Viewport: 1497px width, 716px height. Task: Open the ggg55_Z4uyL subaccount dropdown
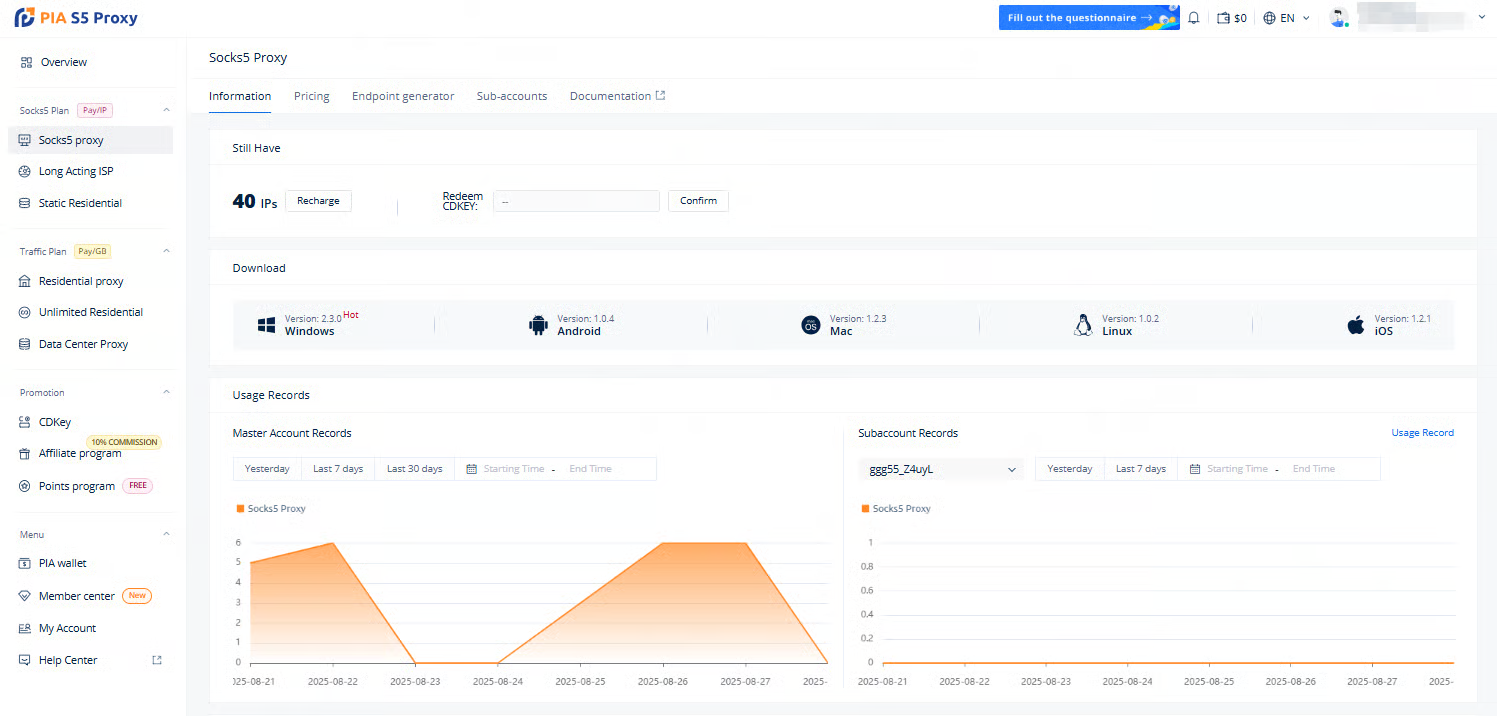[941, 469]
